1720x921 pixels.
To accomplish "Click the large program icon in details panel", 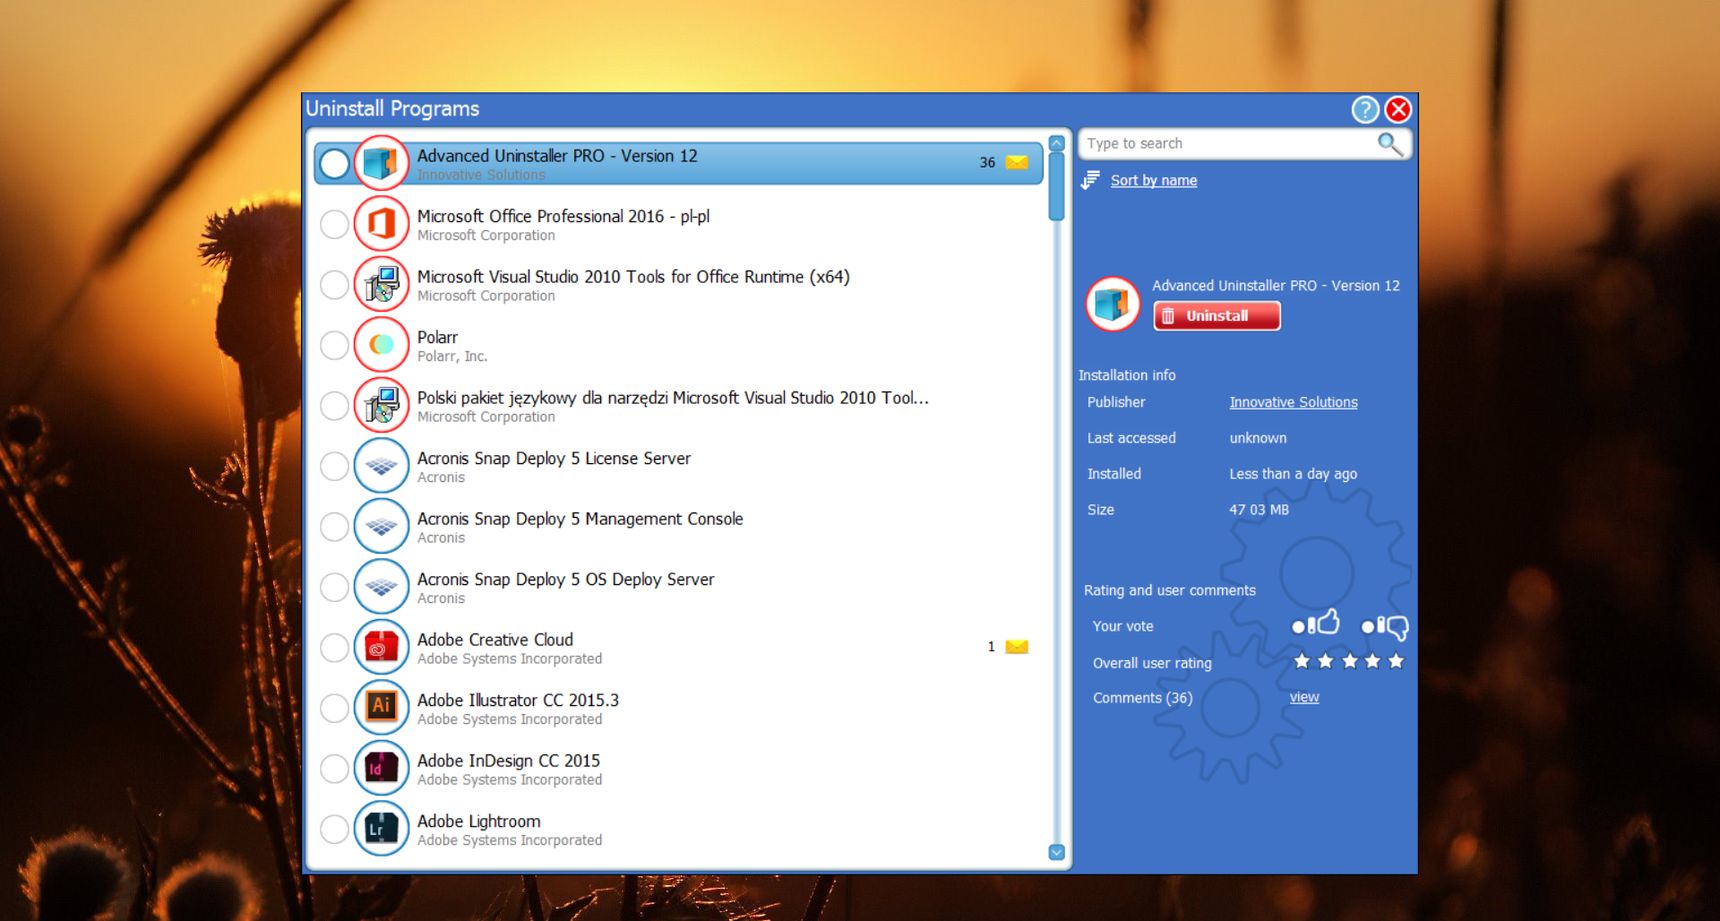I will 1112,303.
